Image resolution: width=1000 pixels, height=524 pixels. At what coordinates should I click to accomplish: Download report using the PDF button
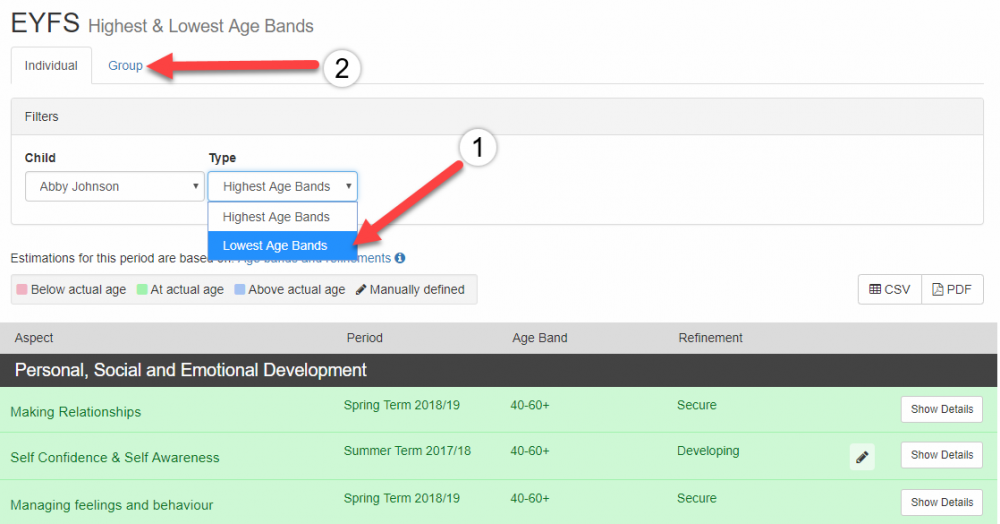tap(952, 289)
